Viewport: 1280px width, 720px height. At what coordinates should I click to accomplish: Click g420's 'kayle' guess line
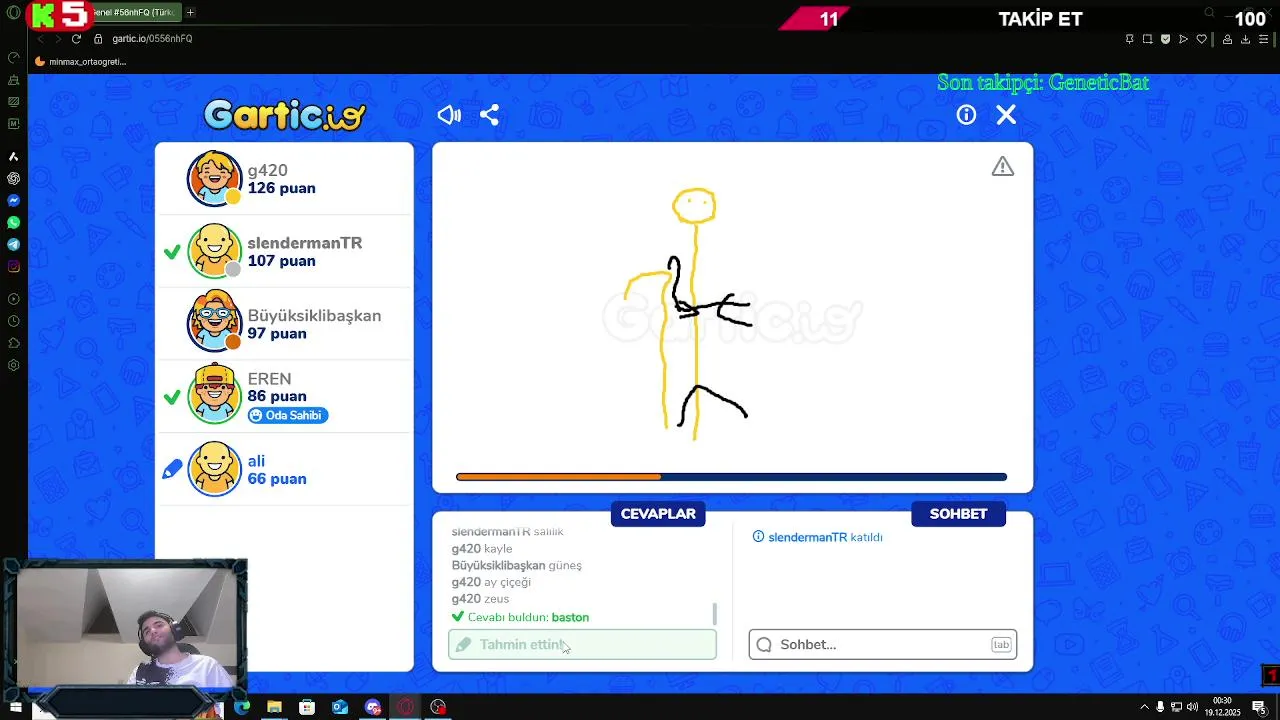482,548
